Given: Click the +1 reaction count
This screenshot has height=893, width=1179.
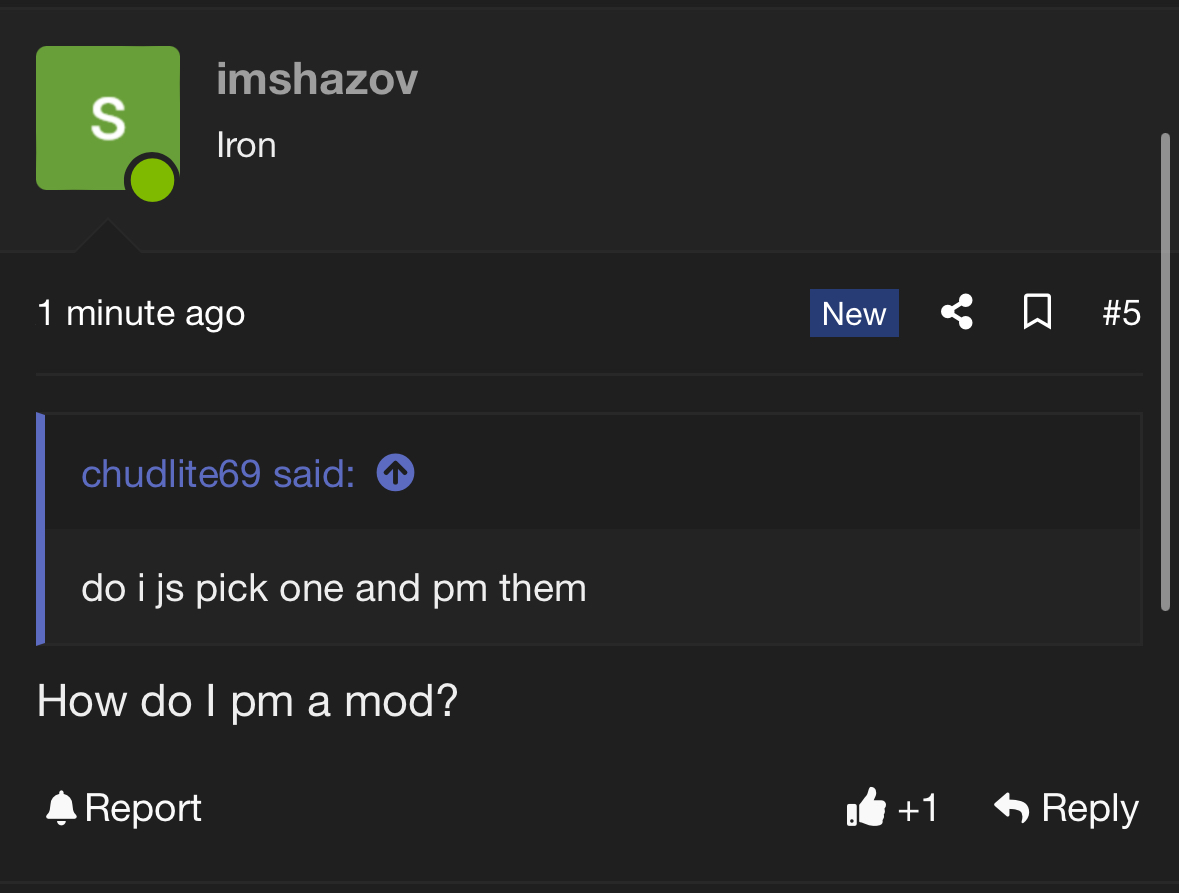Looking at the screenshot, I should pos(917,807).
